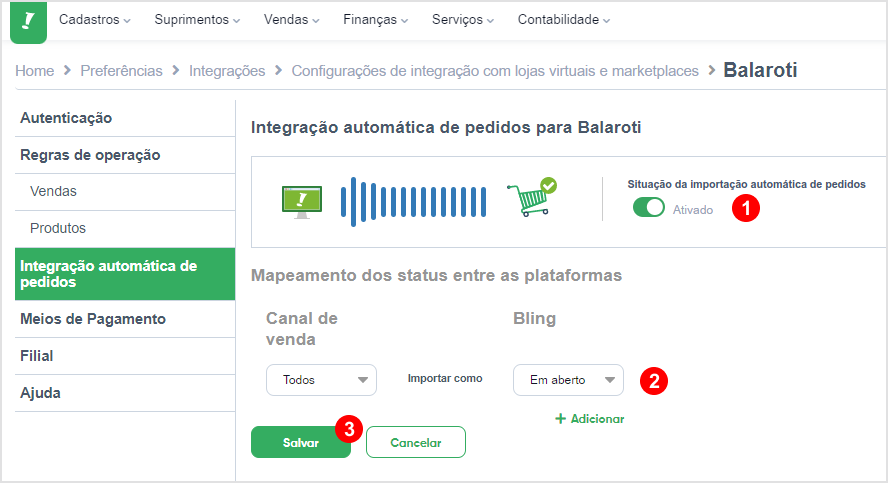Screen dimensions: 888x483
Task: Select Integração automática de pedidos sidebar item
Action: point(125,274)
